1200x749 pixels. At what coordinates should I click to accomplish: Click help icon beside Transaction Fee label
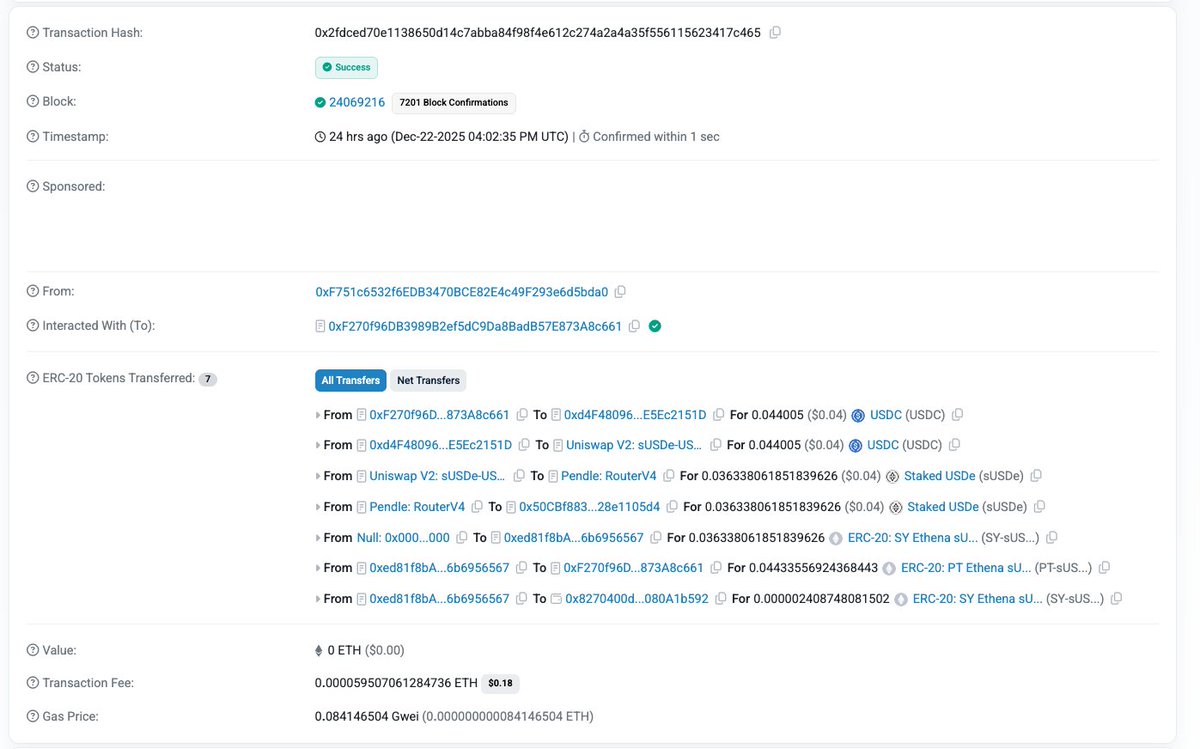(x=32, y=683)
